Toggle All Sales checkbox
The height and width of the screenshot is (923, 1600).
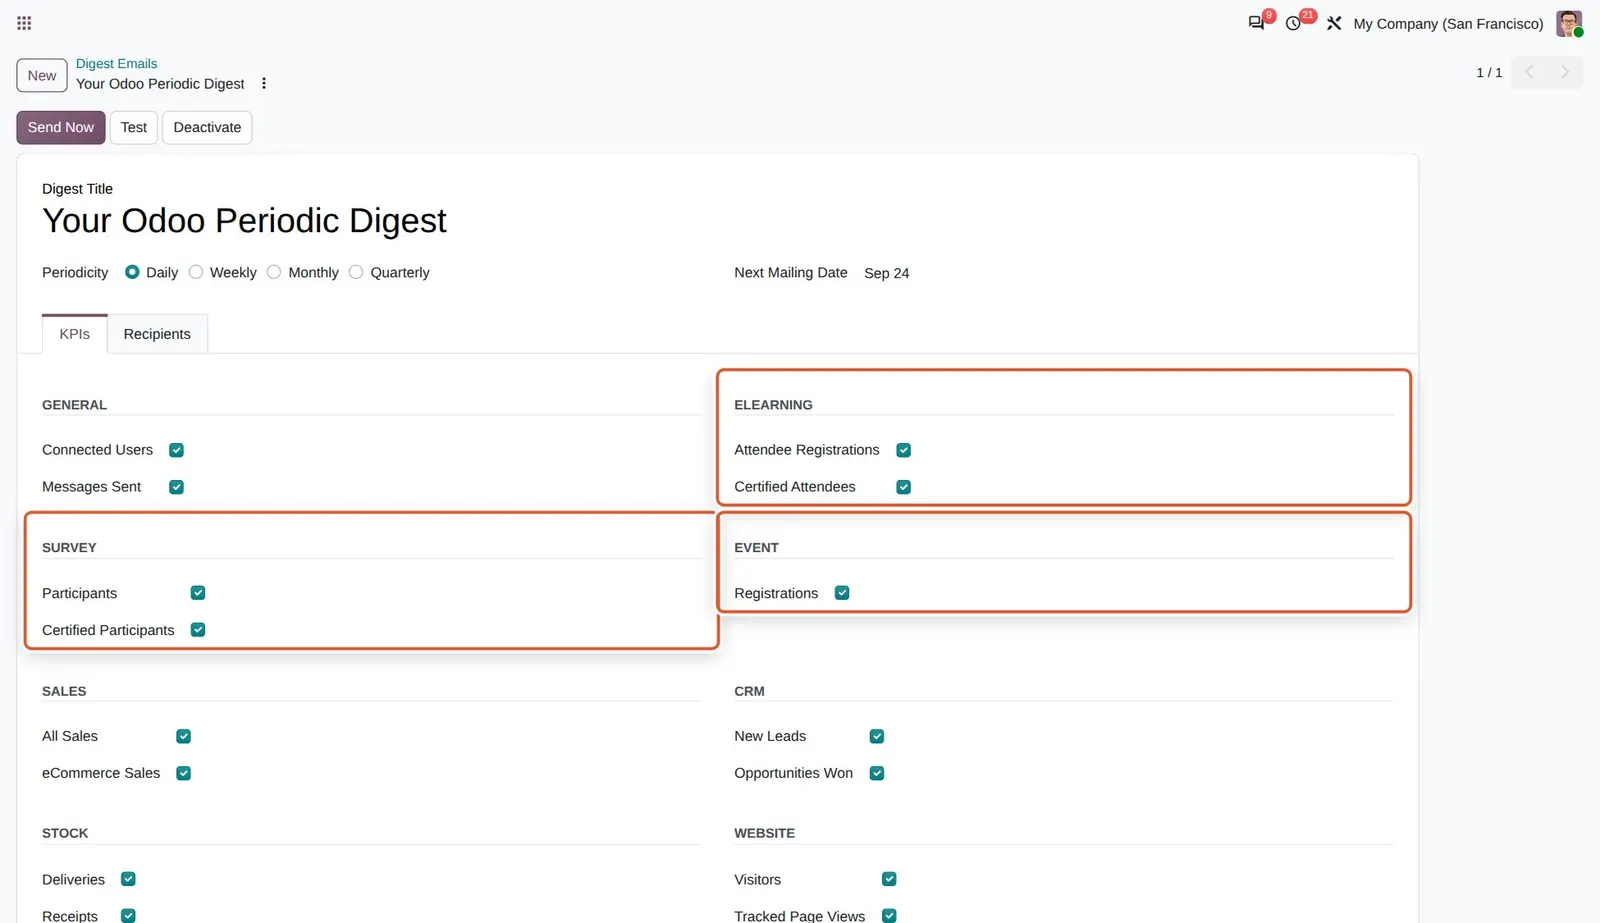[x=183, y=736]
